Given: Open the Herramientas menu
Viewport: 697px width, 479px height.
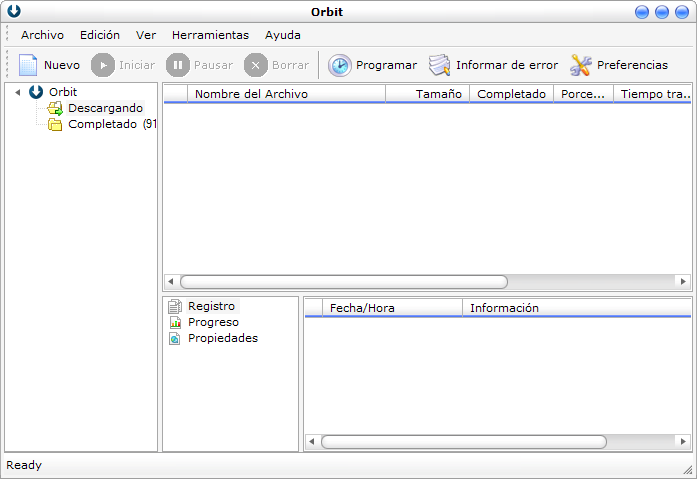Looking at the screenshot, I should 210,35.
